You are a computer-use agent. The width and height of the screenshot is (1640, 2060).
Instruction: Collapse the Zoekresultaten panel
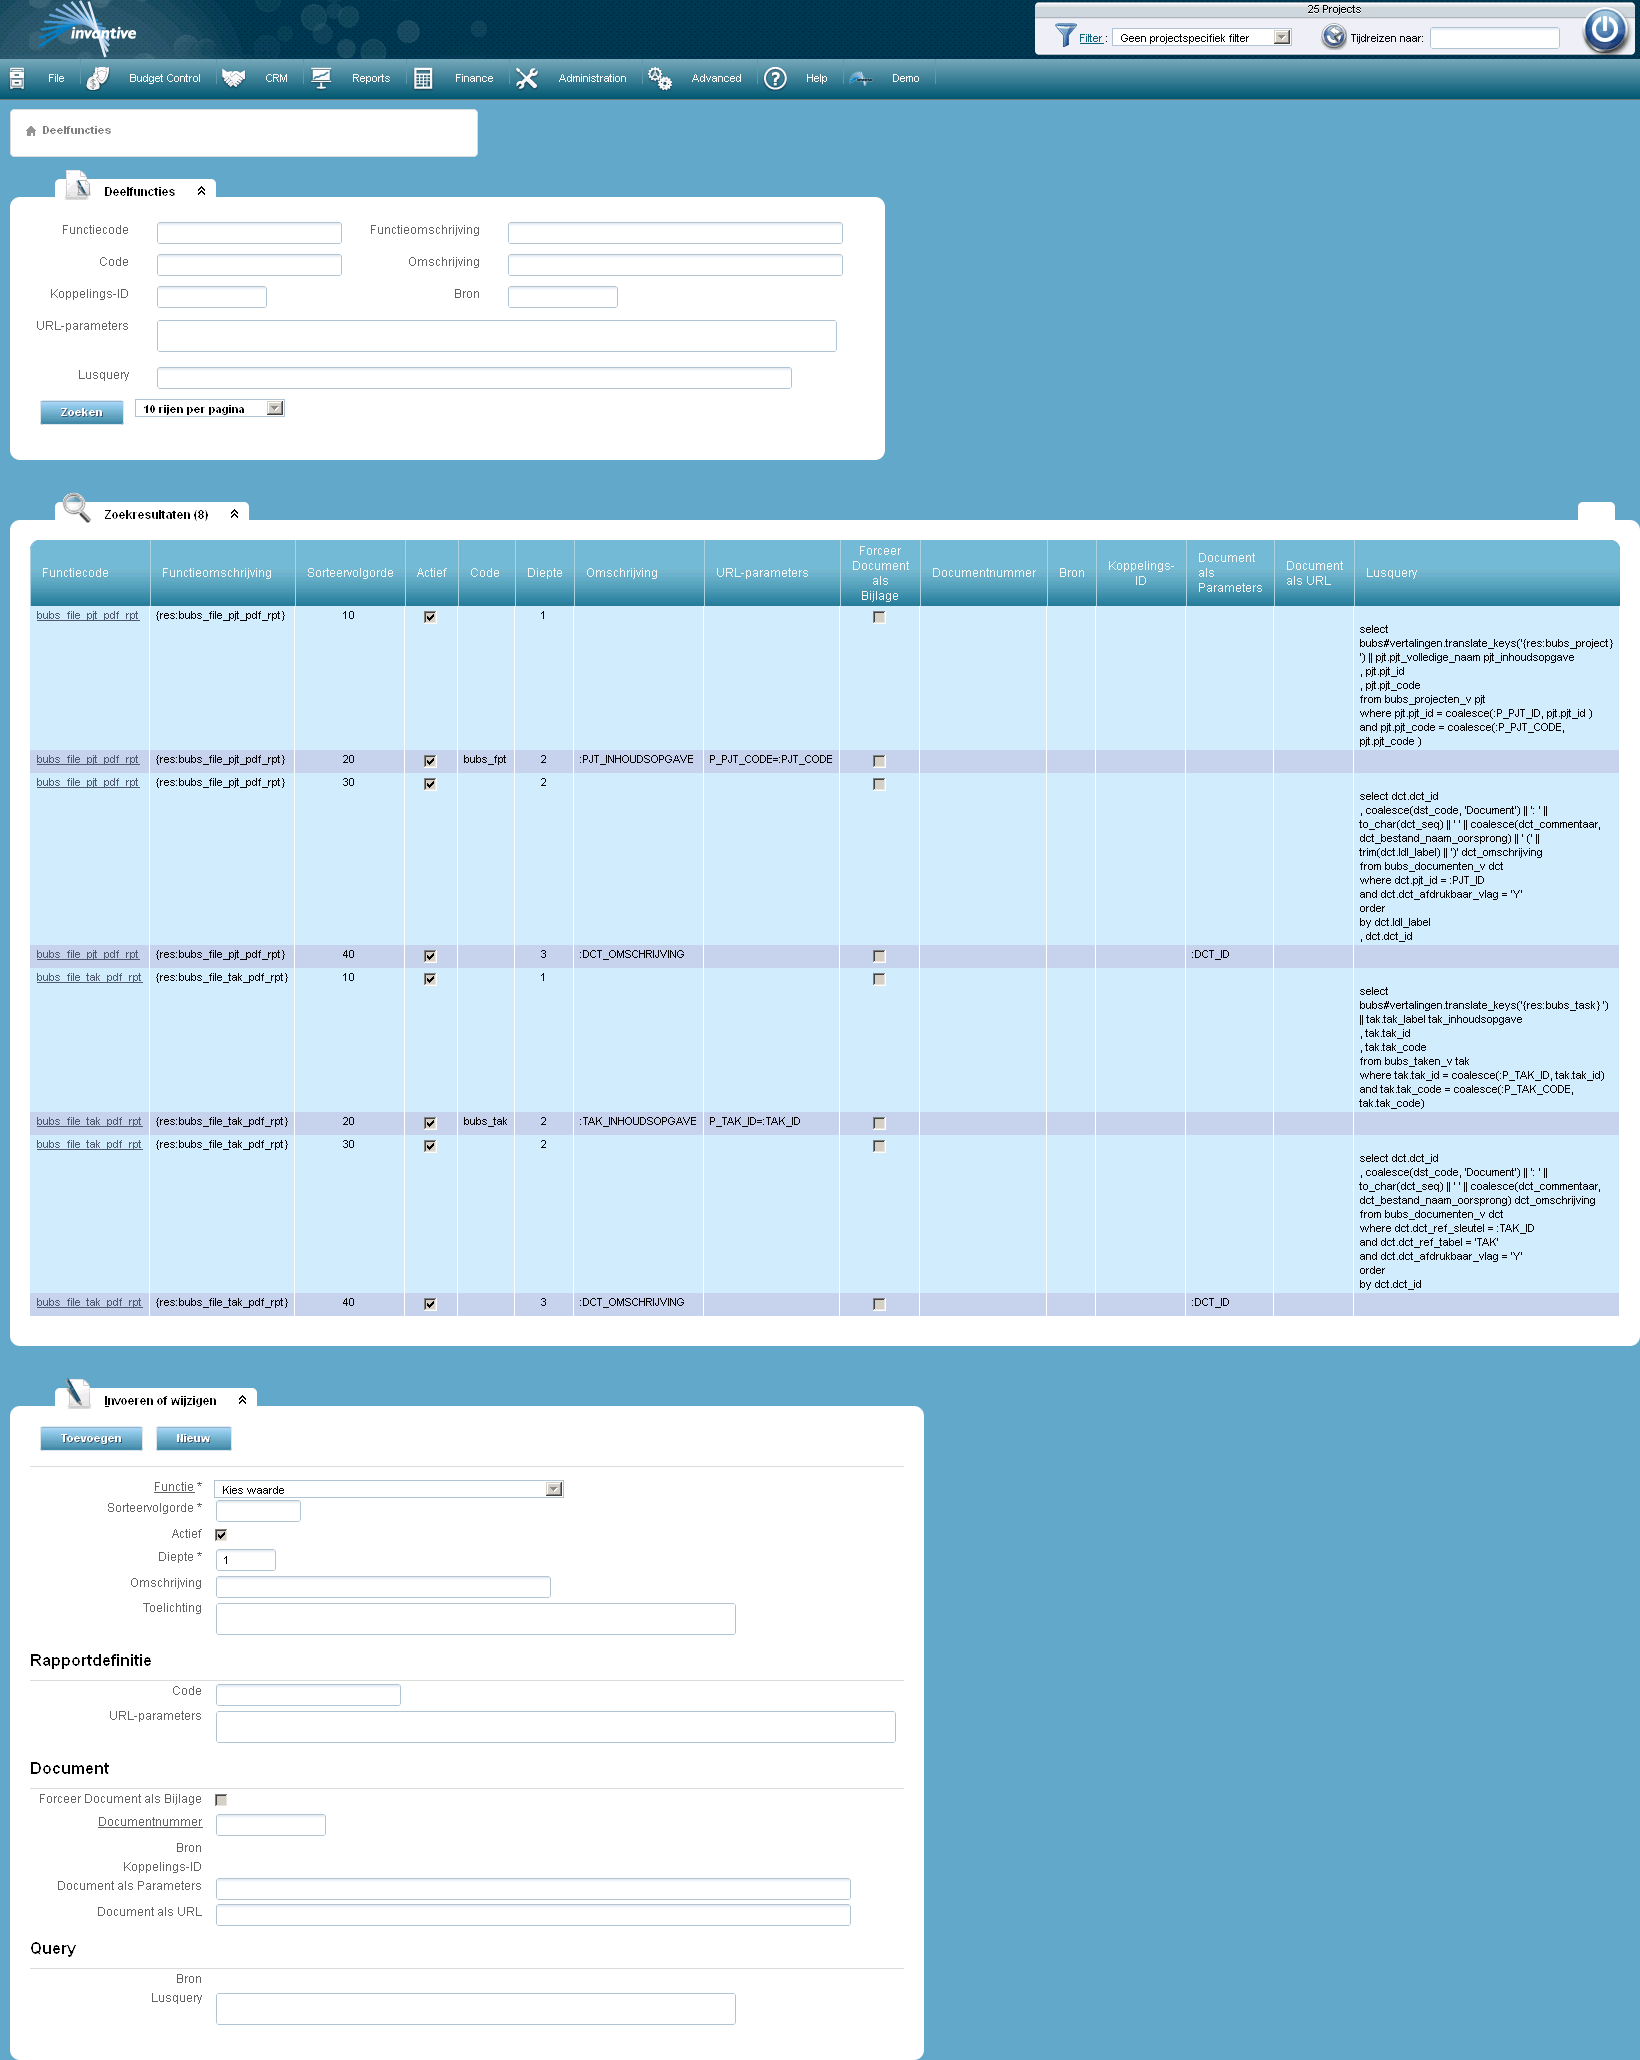(234, 514)
